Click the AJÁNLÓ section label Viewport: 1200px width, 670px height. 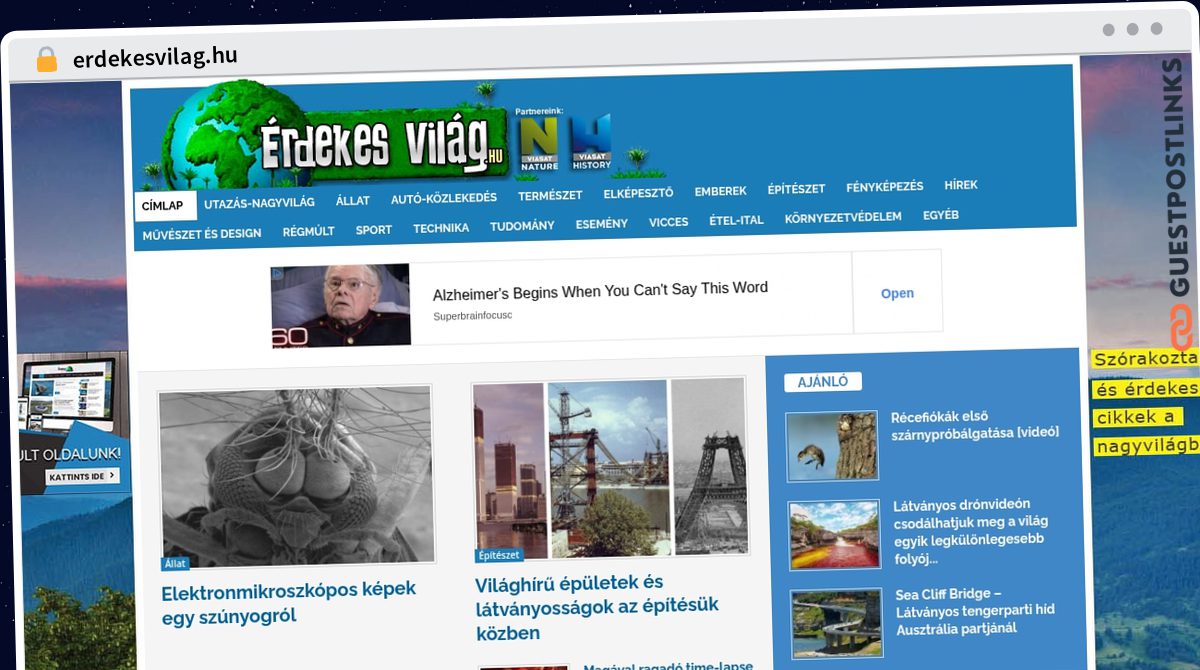(823, 382)
